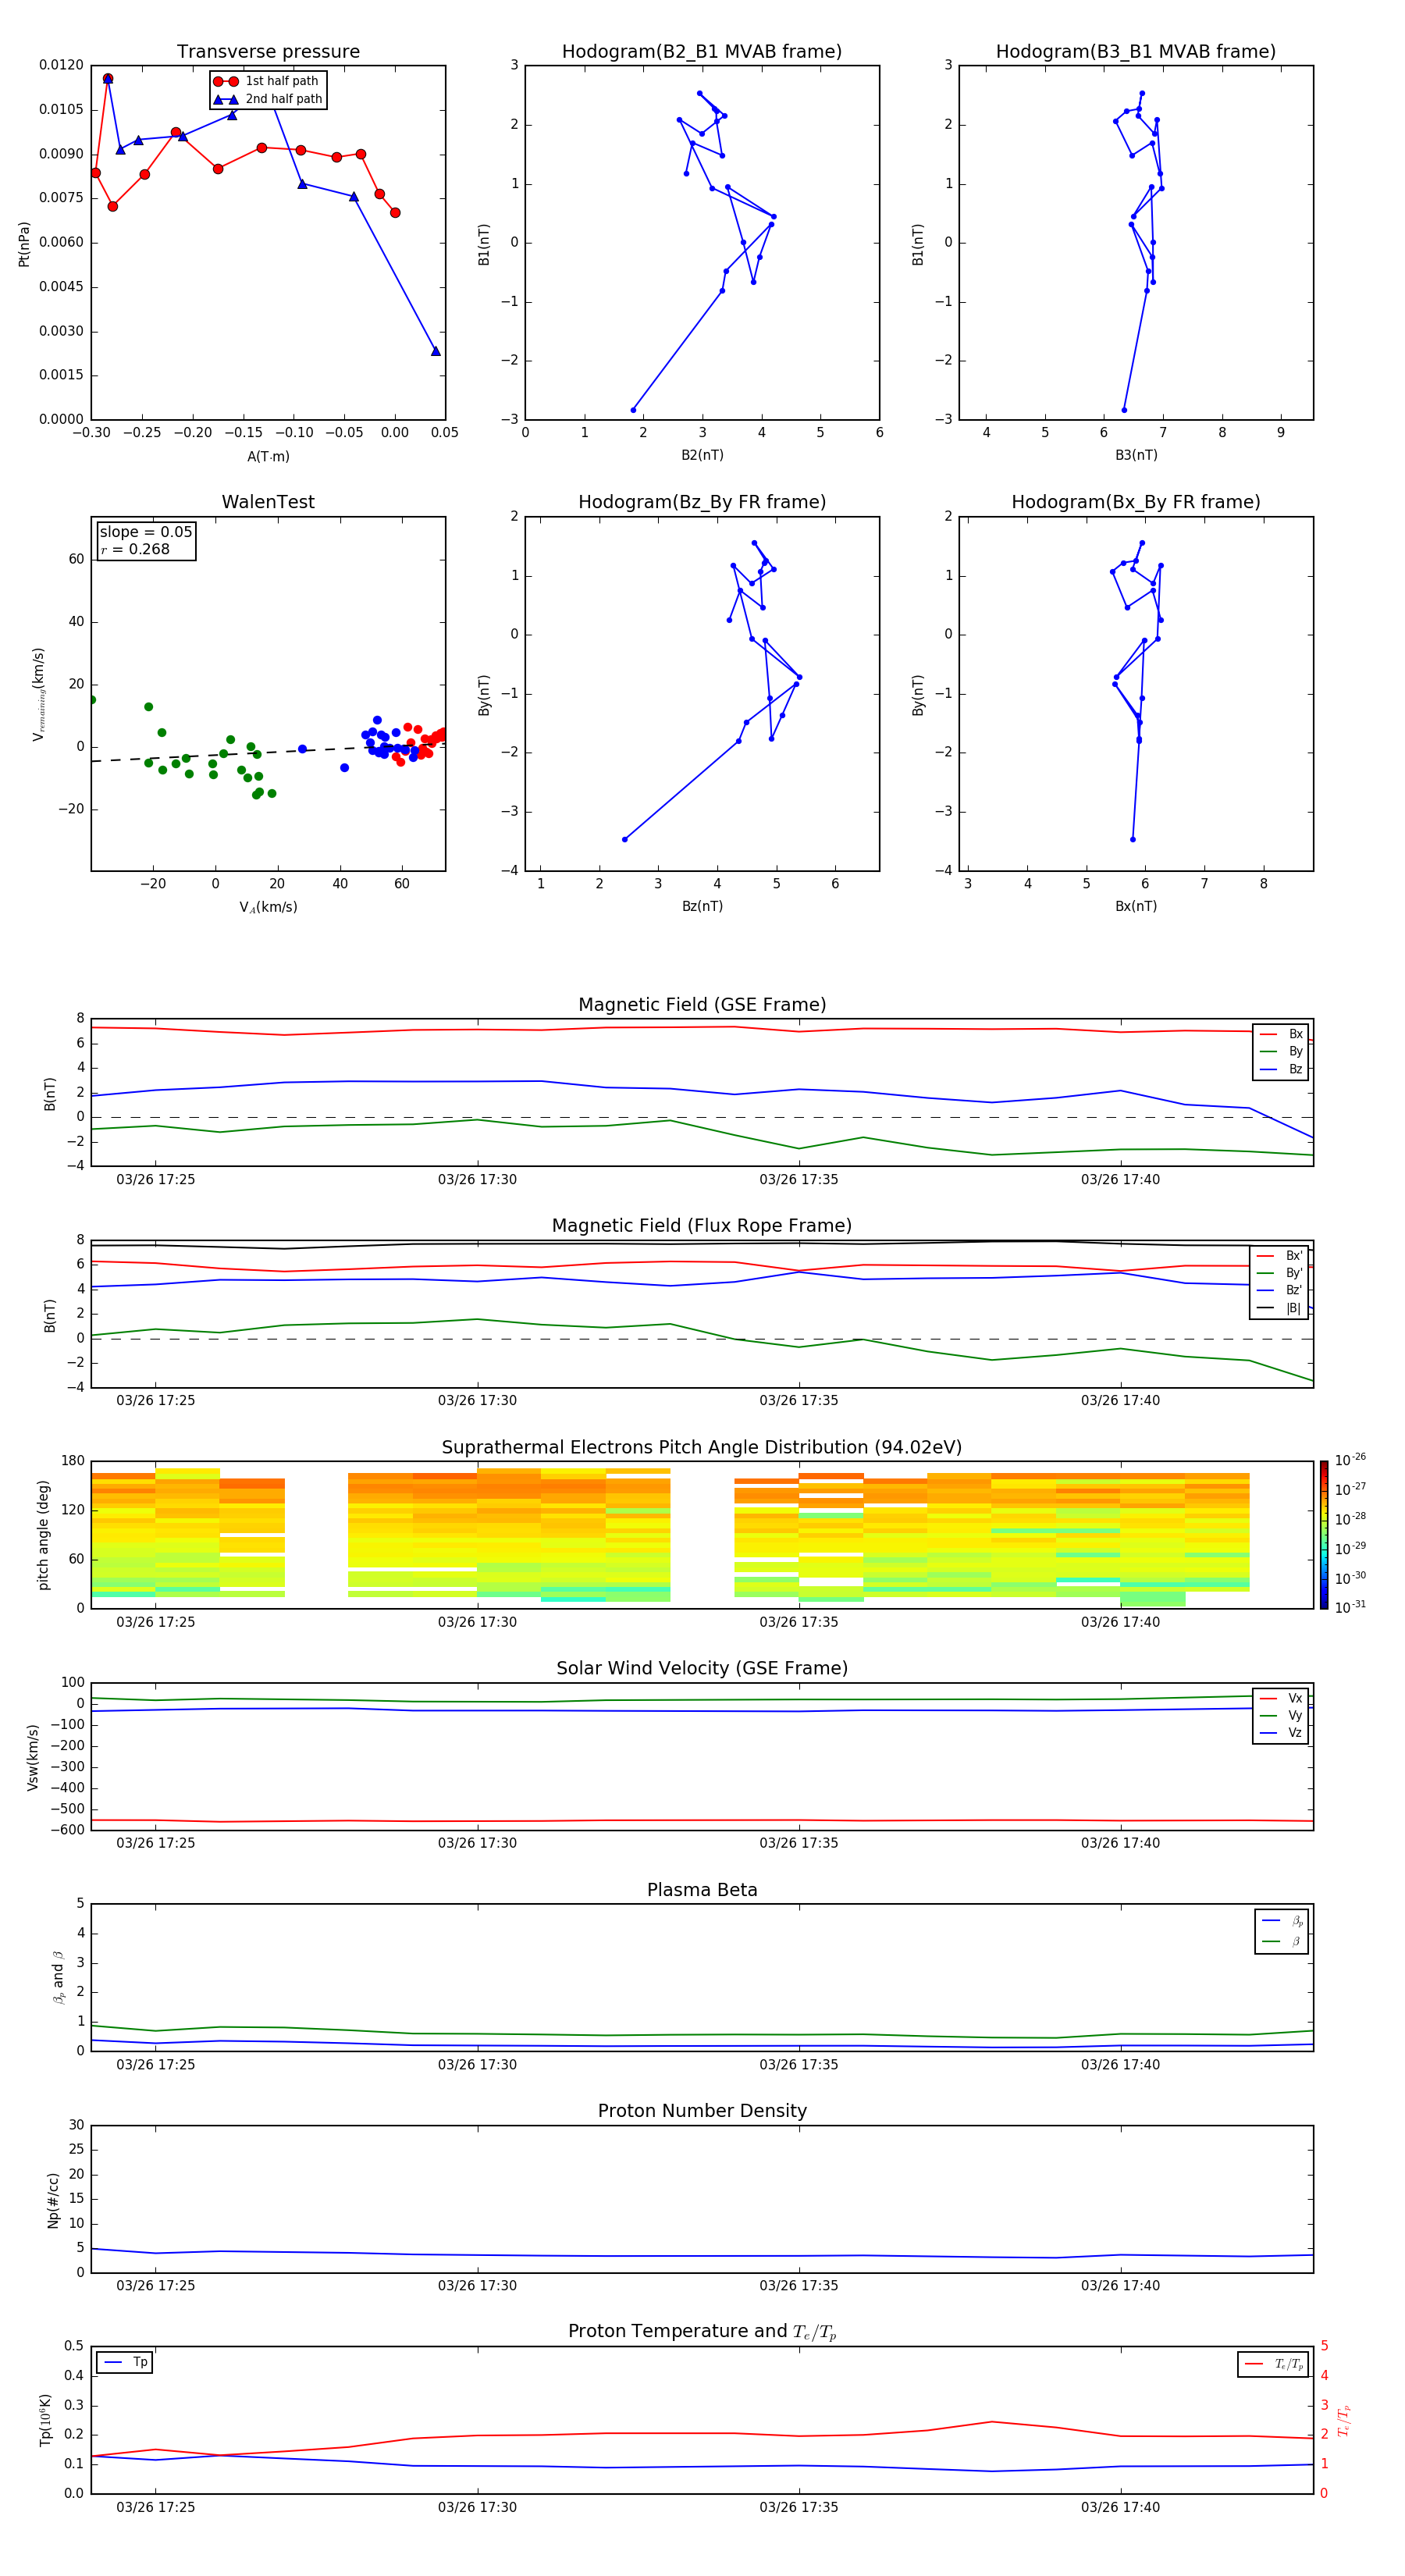The image size is (1405, 2576).
Task: Click the "Vx" legend entry in velocity plot
Action: tap(1281, 1698)
